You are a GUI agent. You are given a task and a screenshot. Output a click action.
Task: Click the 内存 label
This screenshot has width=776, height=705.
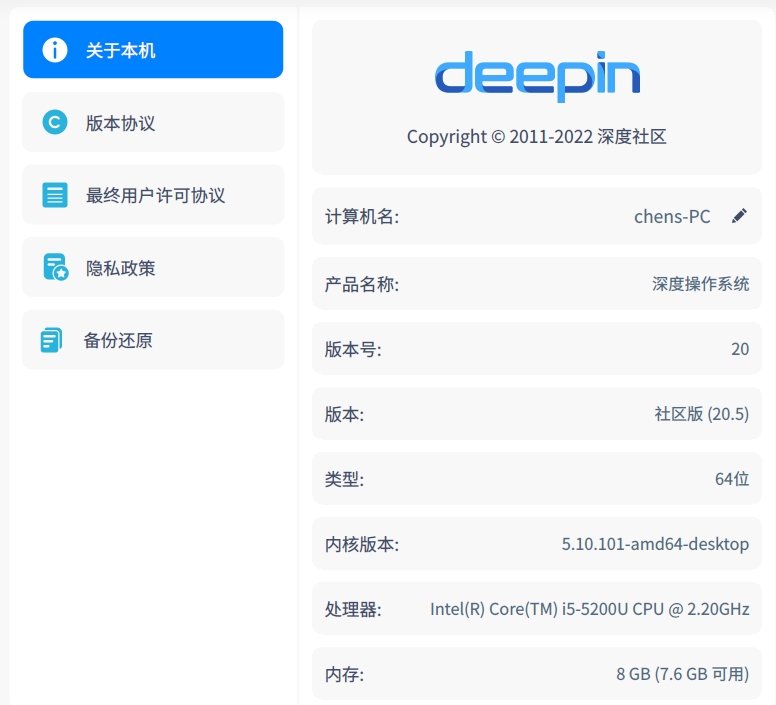[344, 674]
